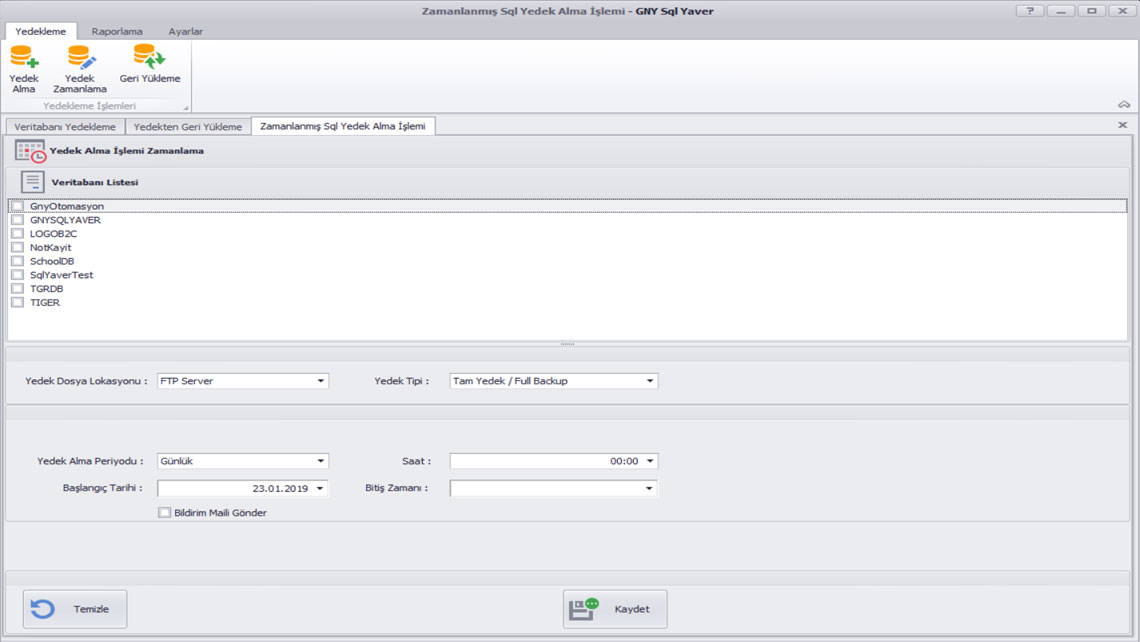Click the Bitiş Zamanı date field
Screen dimensions: 1140x642
coord(545,489)
